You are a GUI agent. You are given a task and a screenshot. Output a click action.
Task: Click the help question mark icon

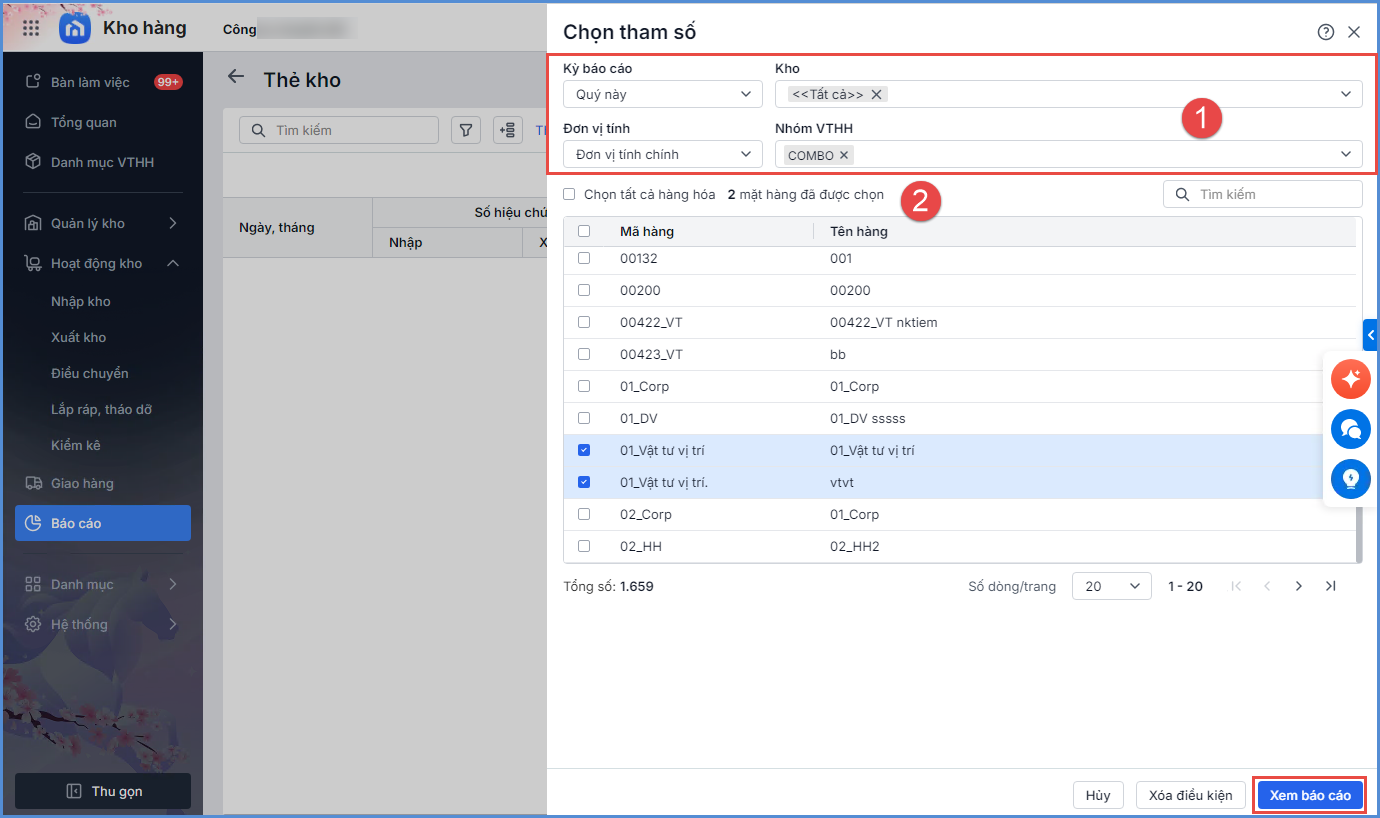pyautogui.click(x=1326, y=32)
